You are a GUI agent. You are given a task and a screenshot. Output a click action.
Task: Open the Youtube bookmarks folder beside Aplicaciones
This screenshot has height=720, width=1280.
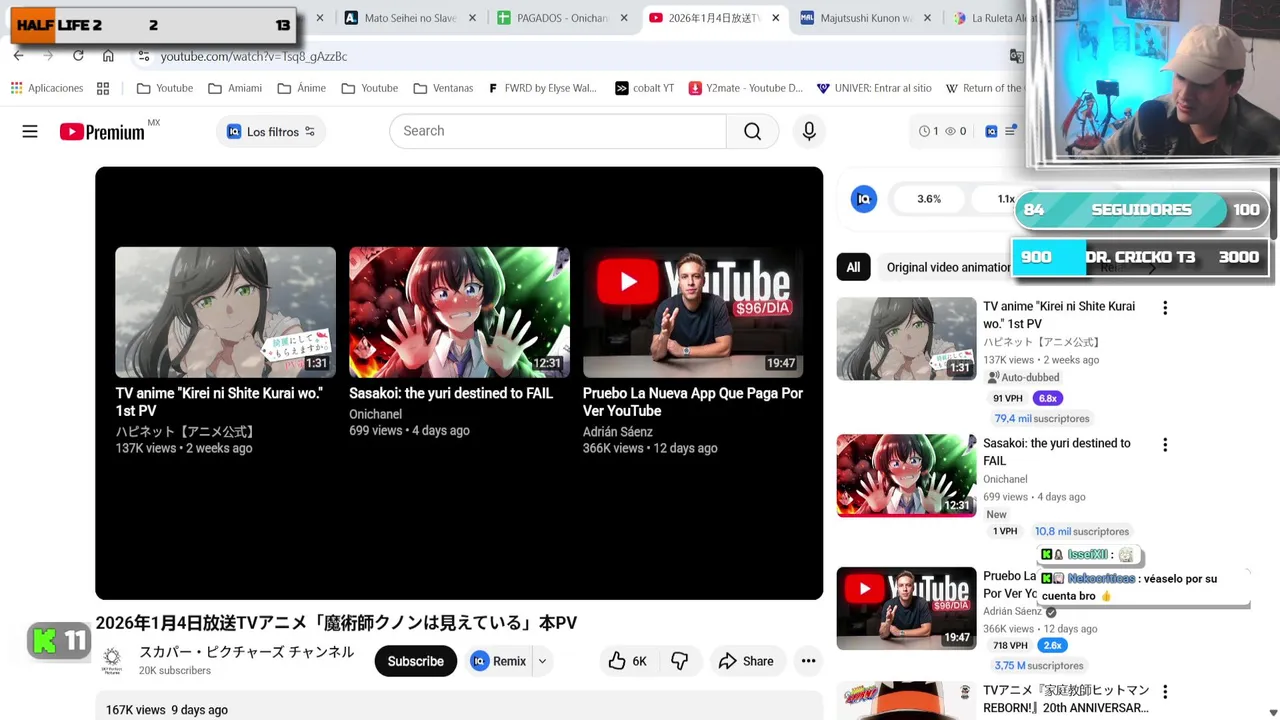click(165, 88)
